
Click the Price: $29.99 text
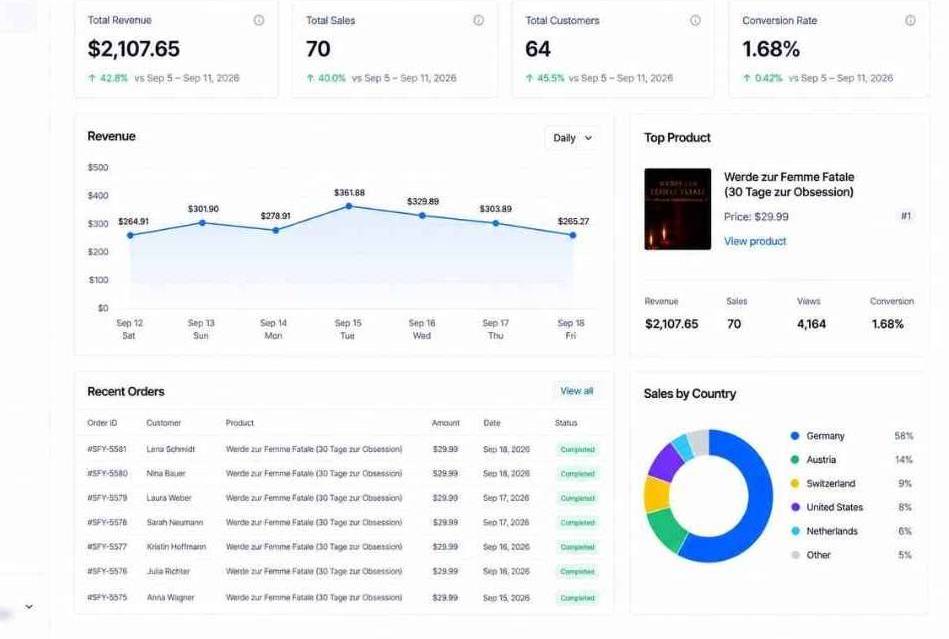(756, 217)
